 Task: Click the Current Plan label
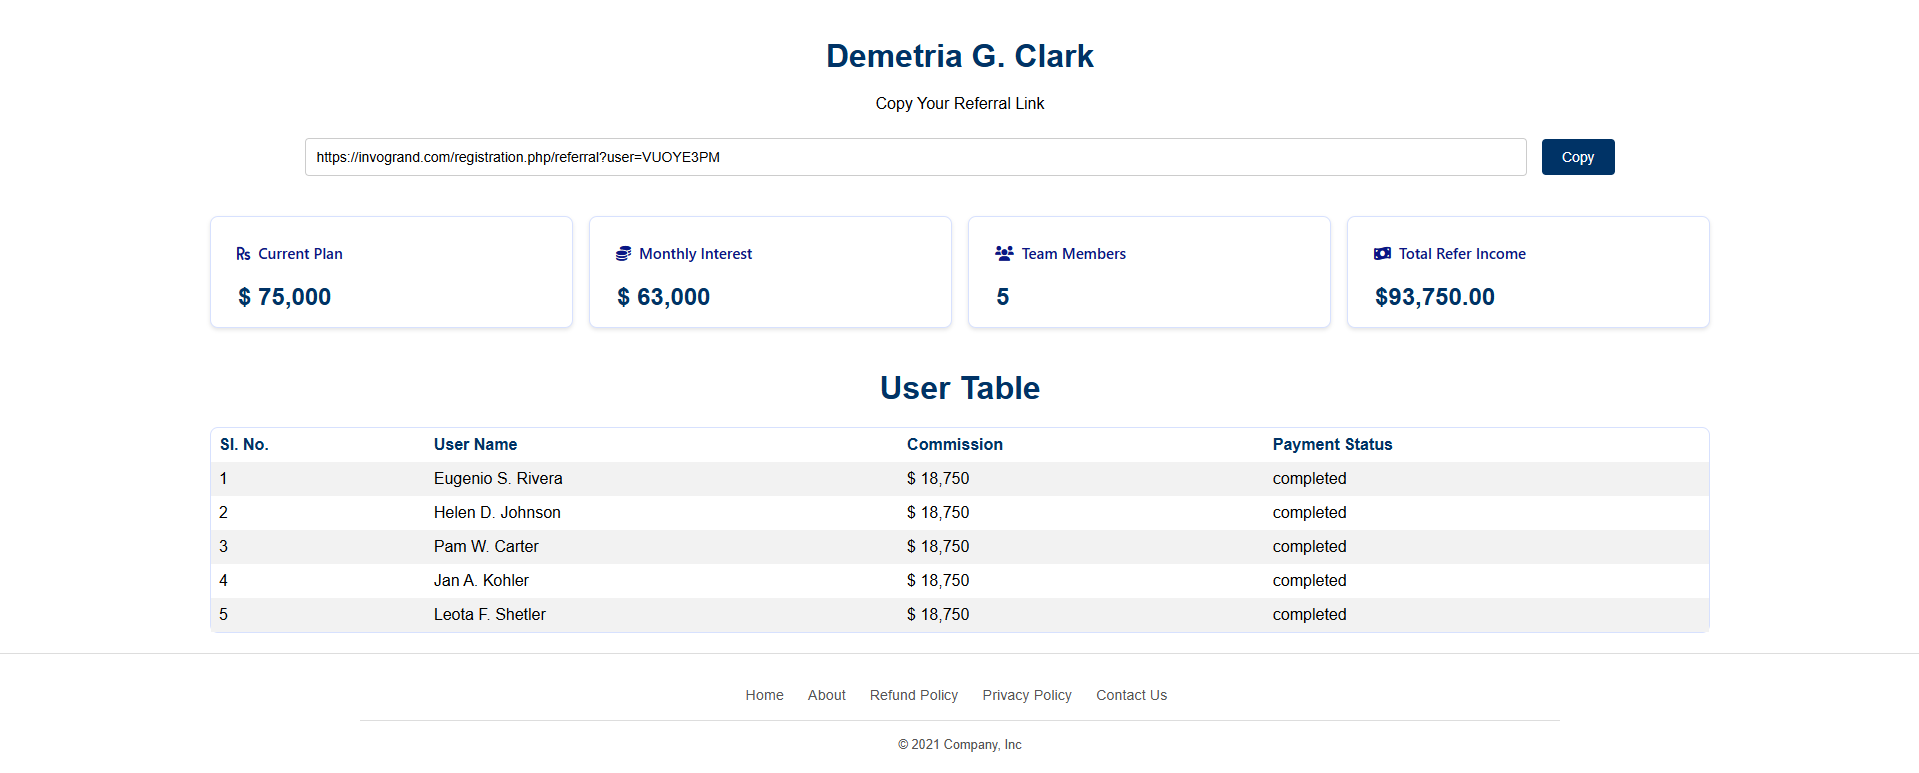click(x=300, y=254)
